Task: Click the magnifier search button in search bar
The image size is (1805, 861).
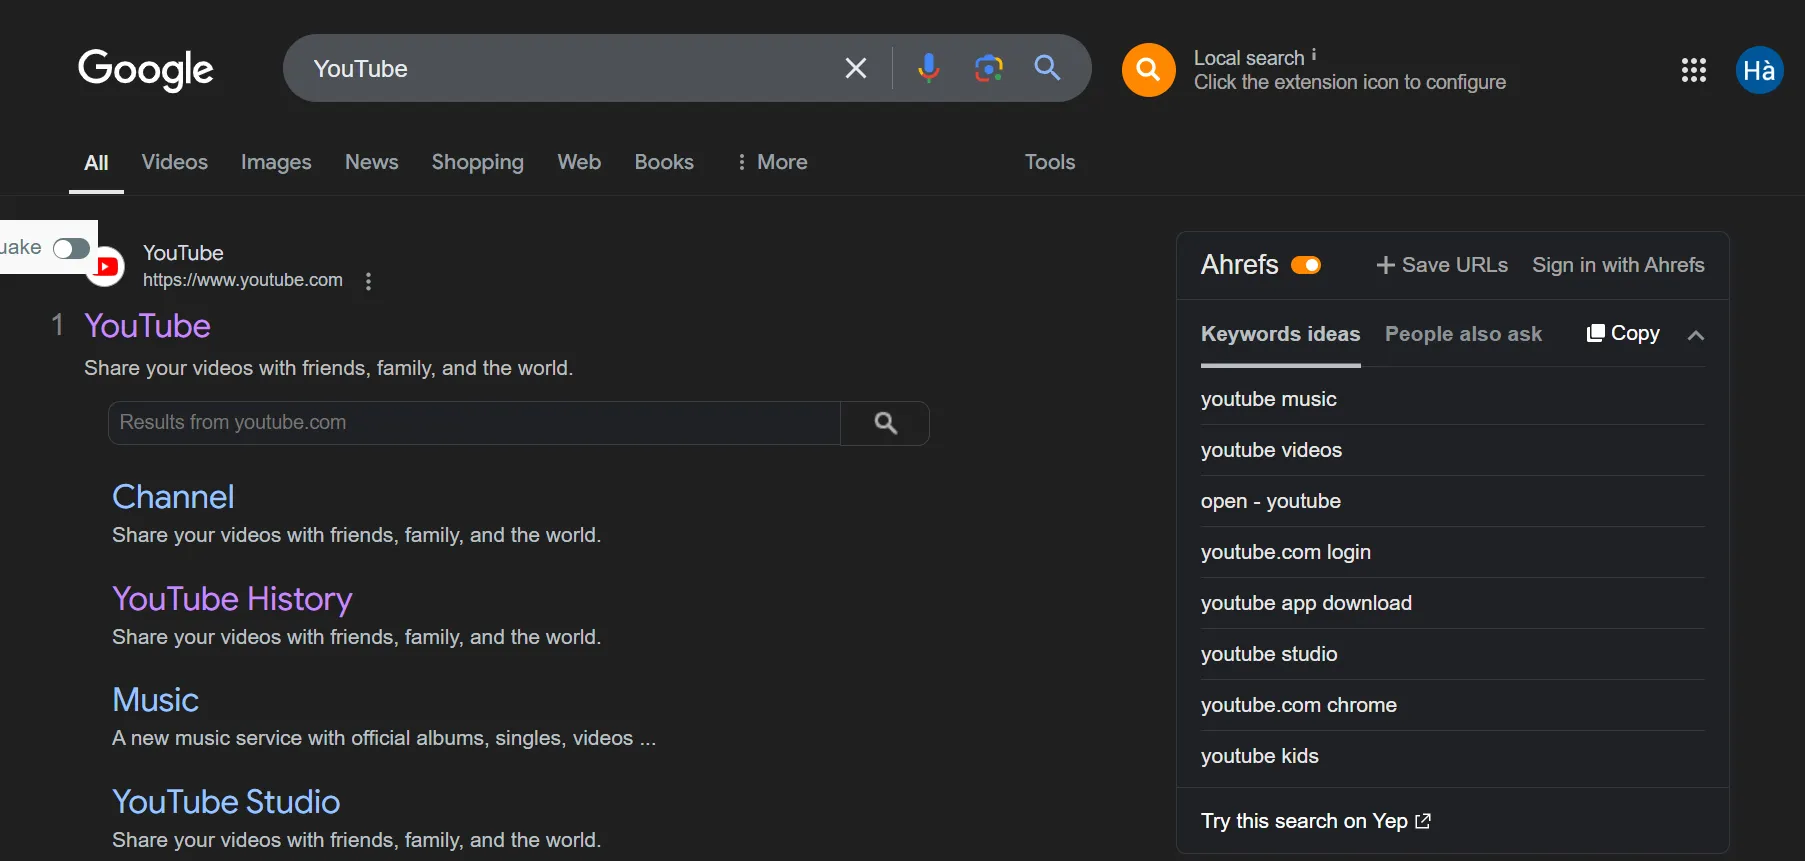Action: [1047, 68]
